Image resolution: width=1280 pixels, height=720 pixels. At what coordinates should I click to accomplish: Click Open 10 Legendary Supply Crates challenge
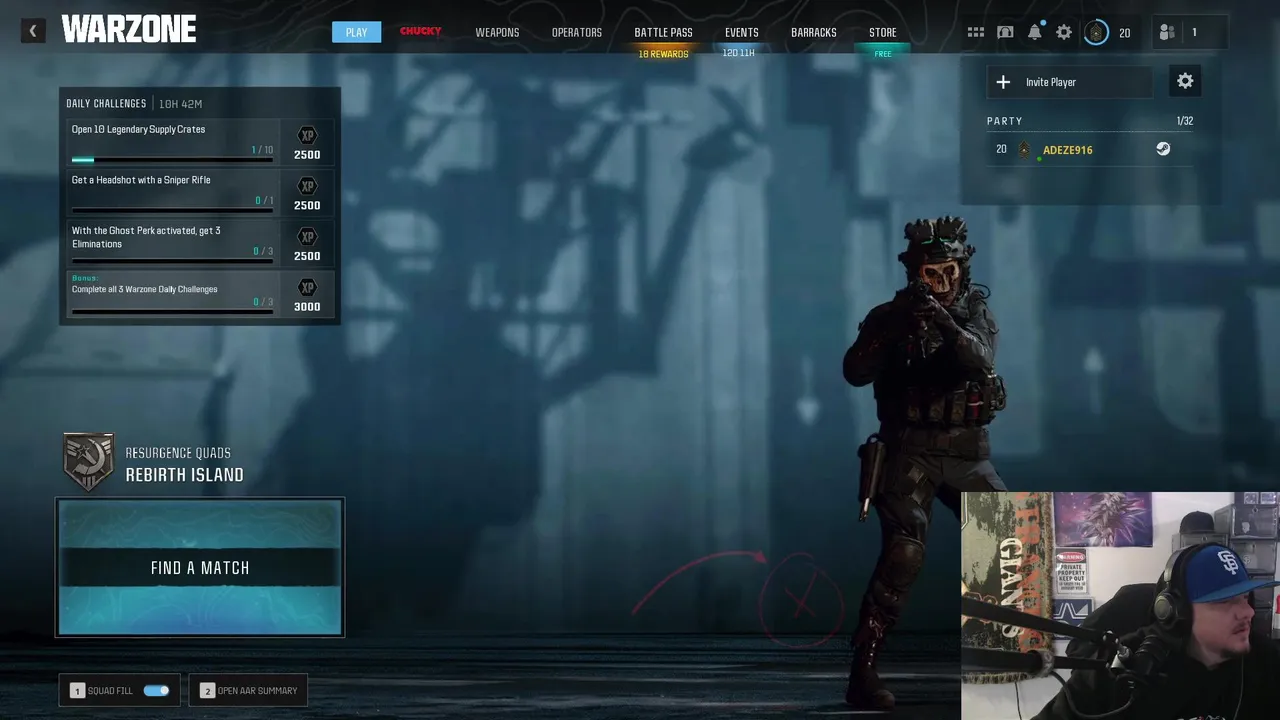click(200, 142)
